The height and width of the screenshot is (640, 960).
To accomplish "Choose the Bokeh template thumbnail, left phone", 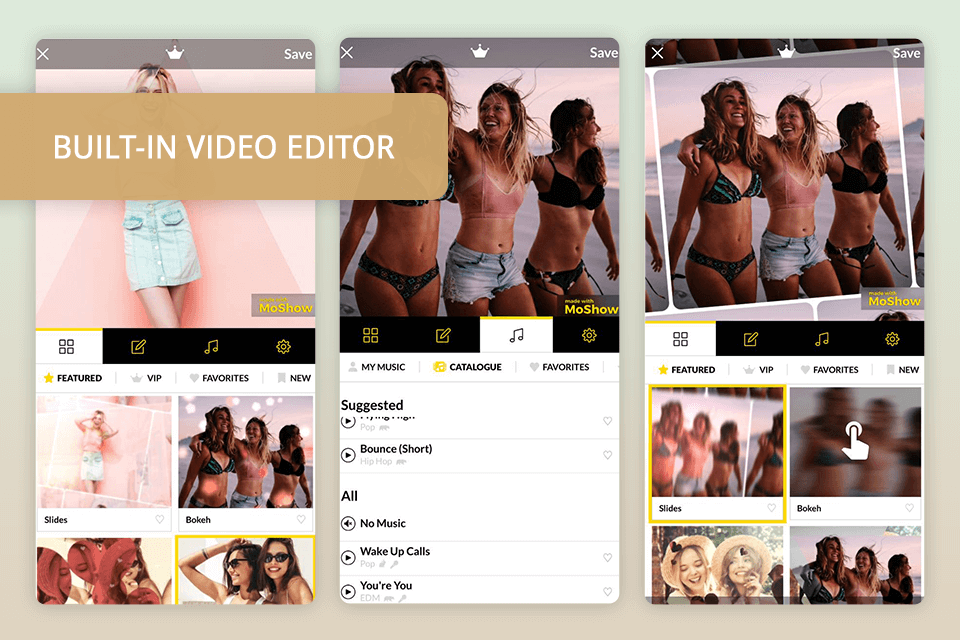I will point(246,452).
